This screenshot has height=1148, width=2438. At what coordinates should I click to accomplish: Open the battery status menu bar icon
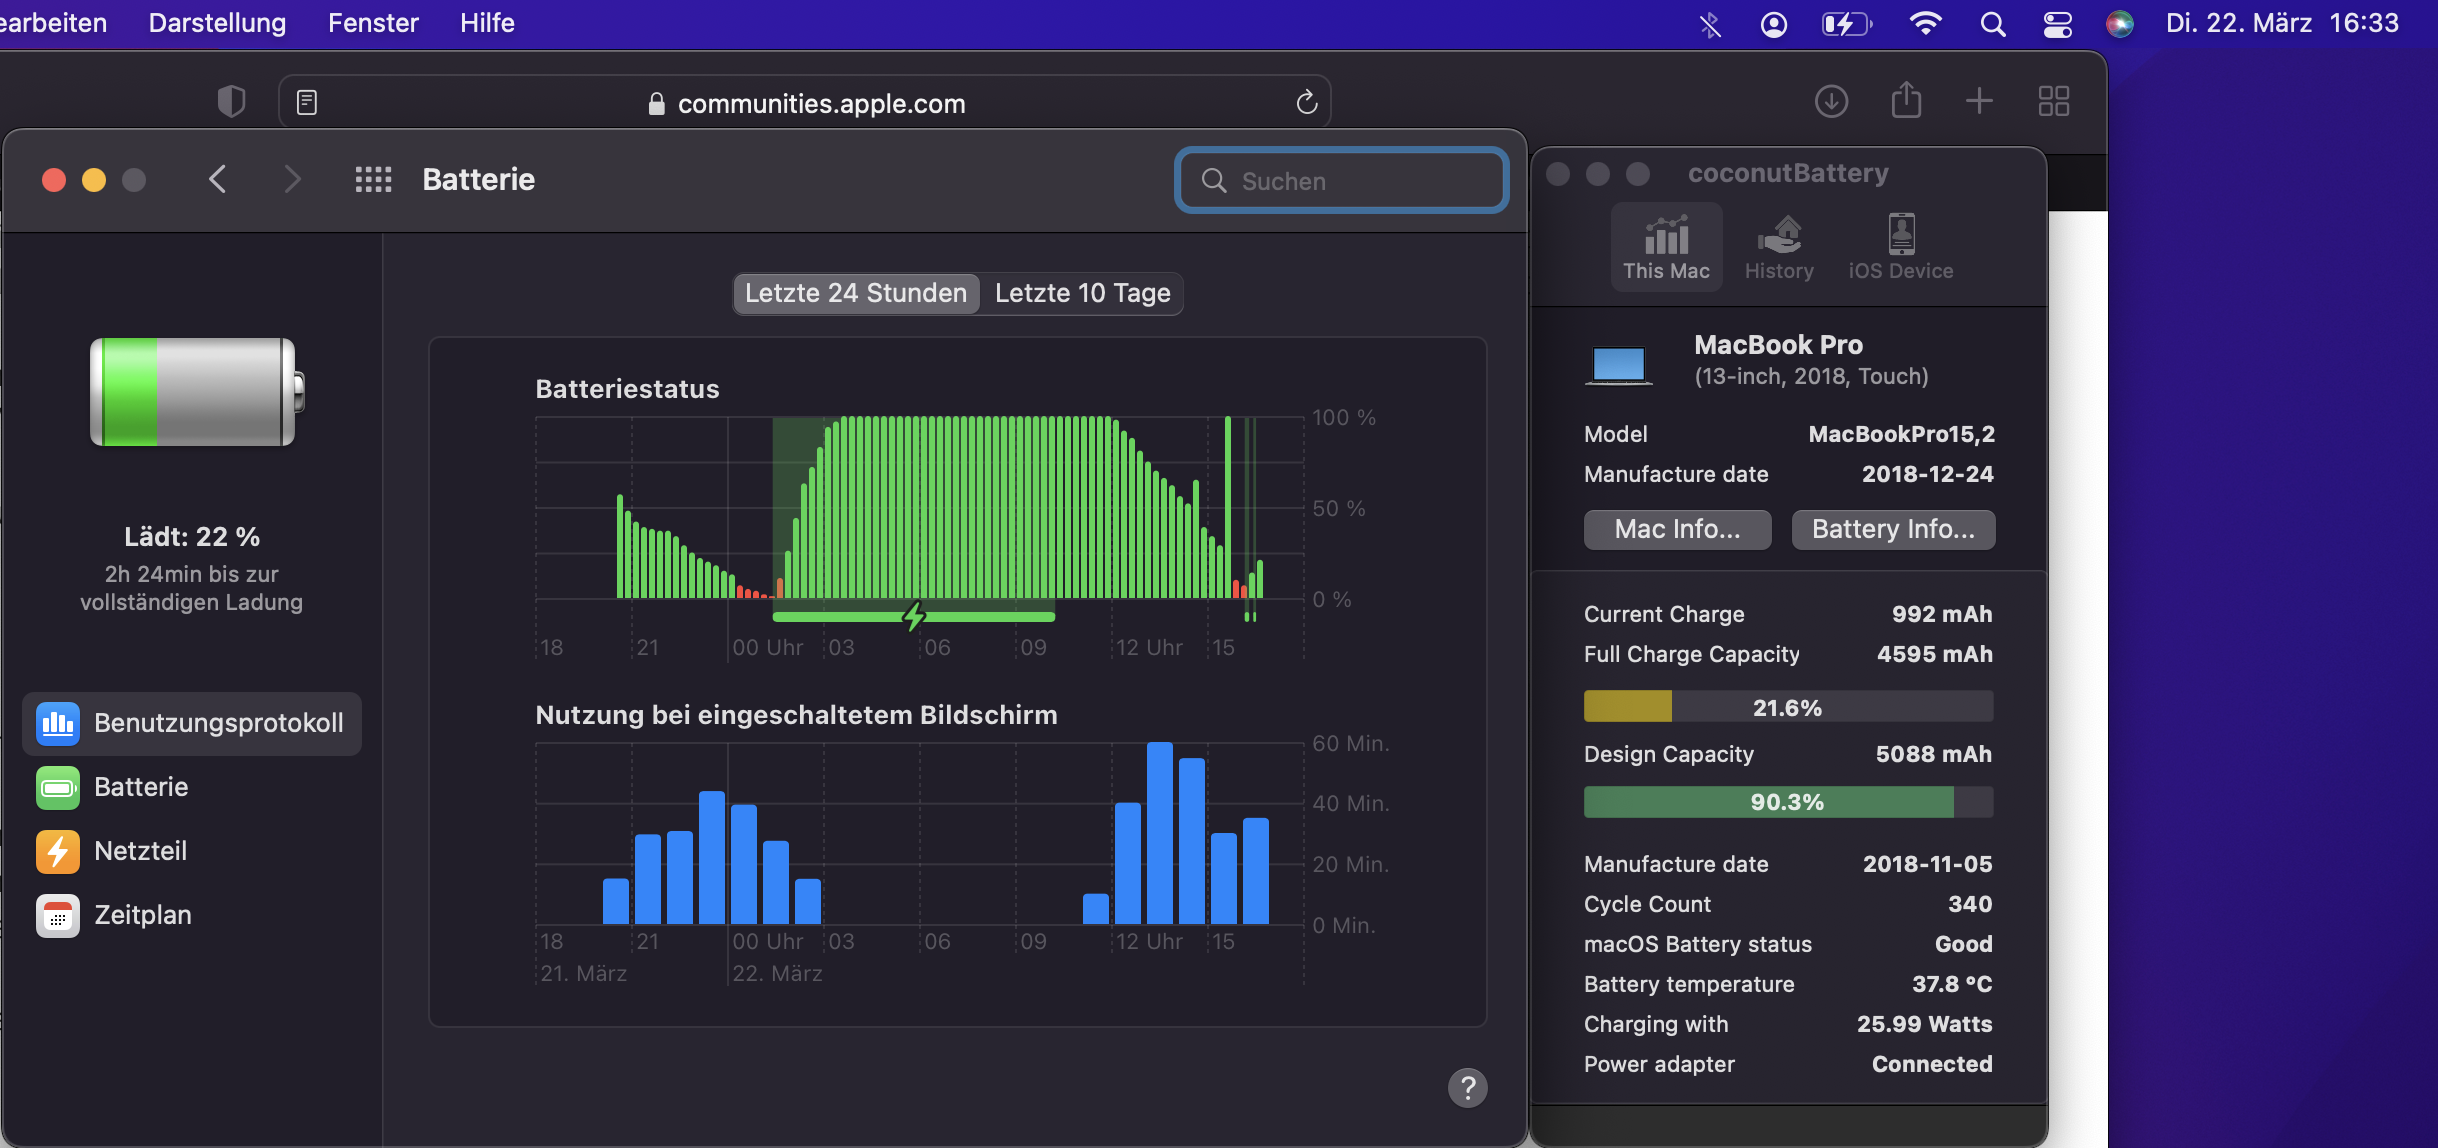pos(1845,23)
